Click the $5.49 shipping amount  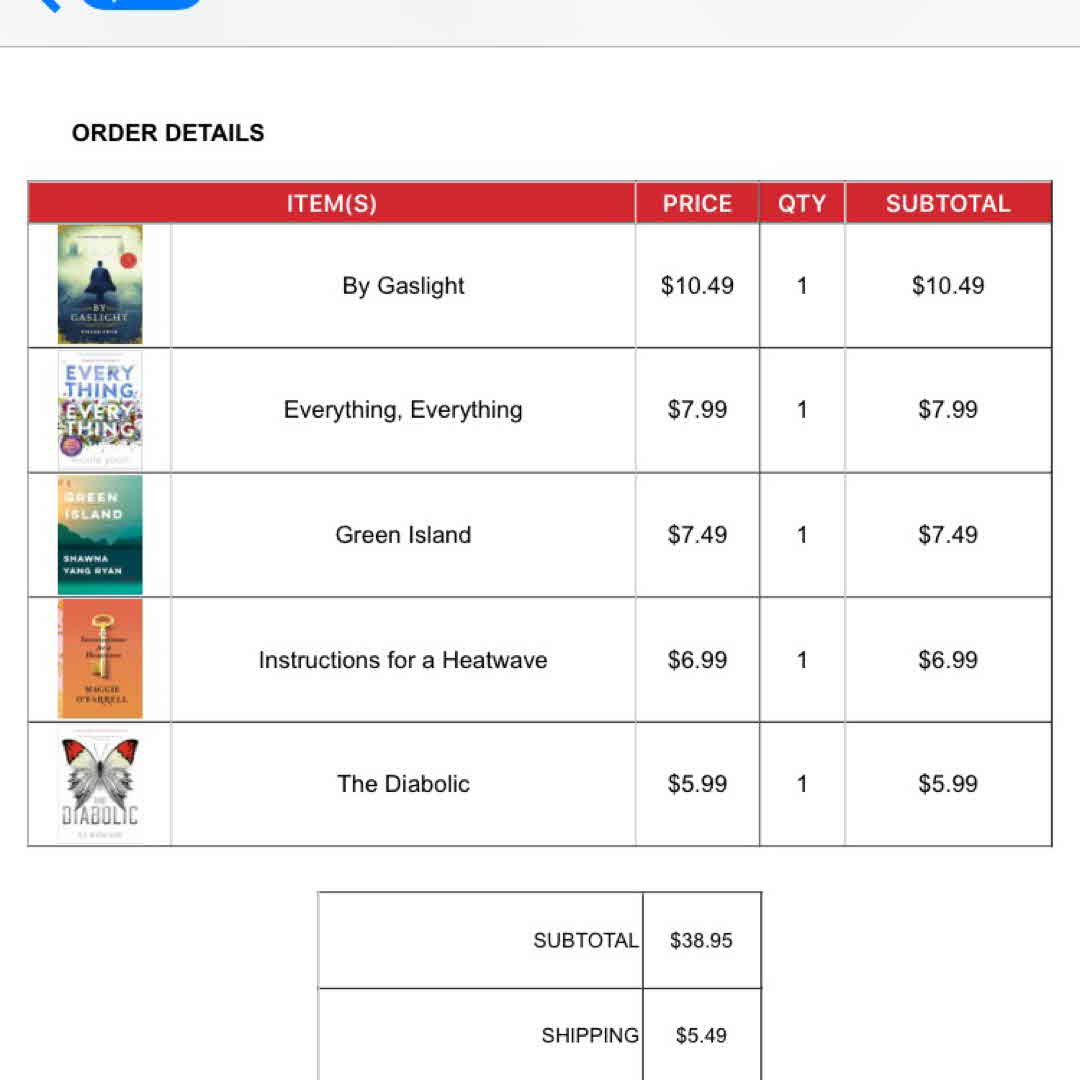(x=701, y=1035)
